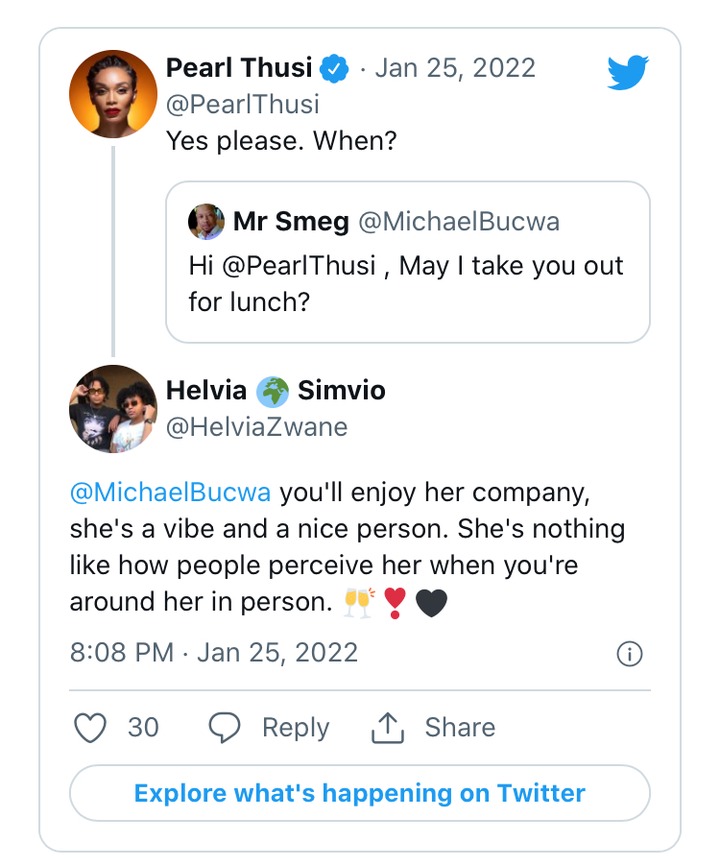720x866 pixels.
Task: Open Mr Smeg's small avatar
Action: [x=206, y=221]
